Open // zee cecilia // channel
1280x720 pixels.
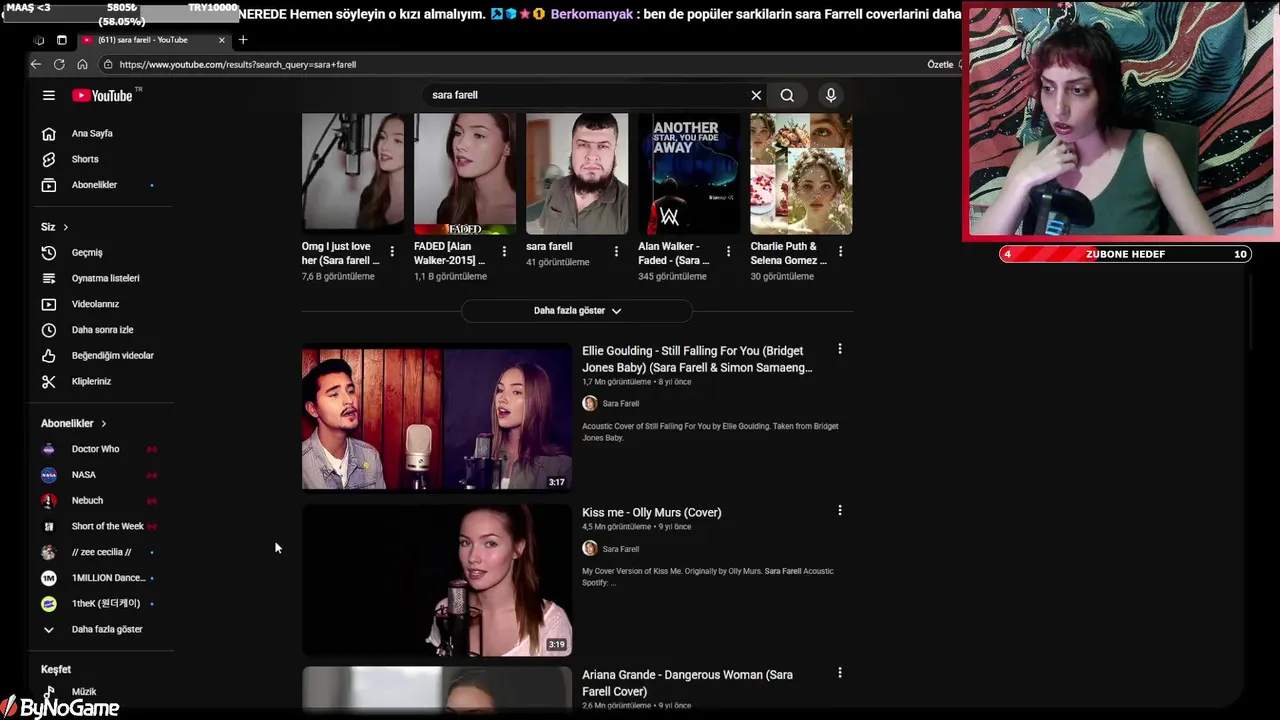pyautogui.click(x=100, y=552)
